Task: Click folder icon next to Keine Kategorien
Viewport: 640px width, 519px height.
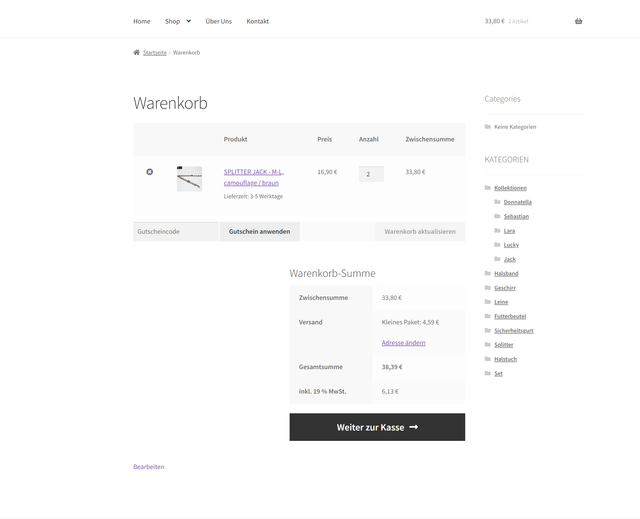Action: [487, 126]
